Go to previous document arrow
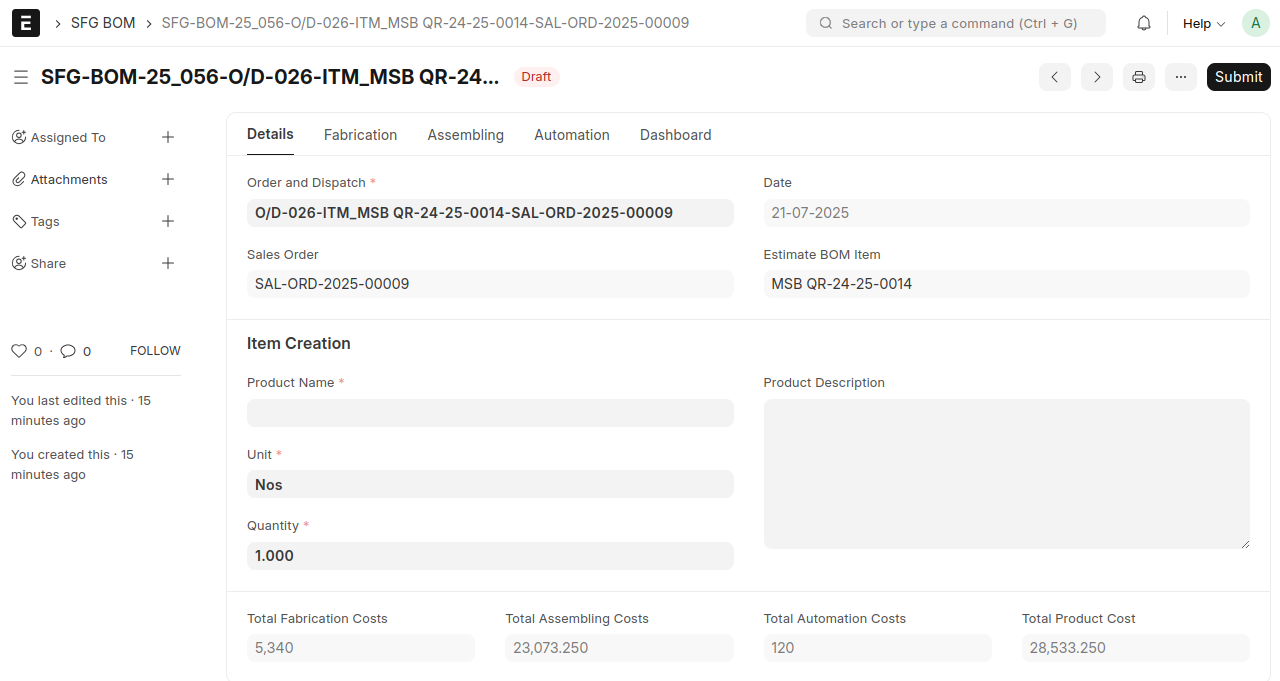 (1054, 77)
